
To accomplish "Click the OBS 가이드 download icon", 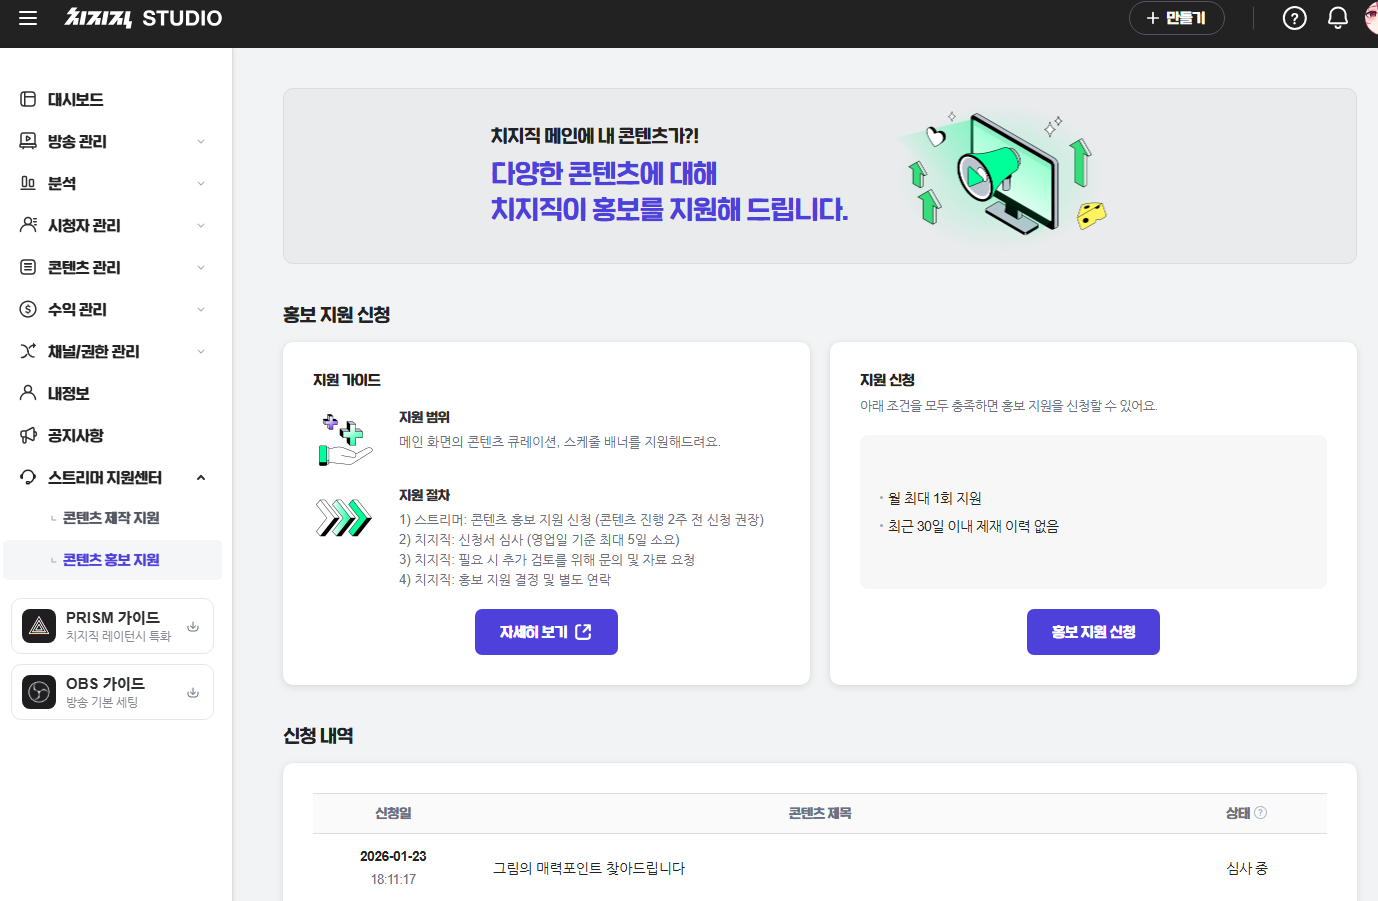I will coord(193,692).
